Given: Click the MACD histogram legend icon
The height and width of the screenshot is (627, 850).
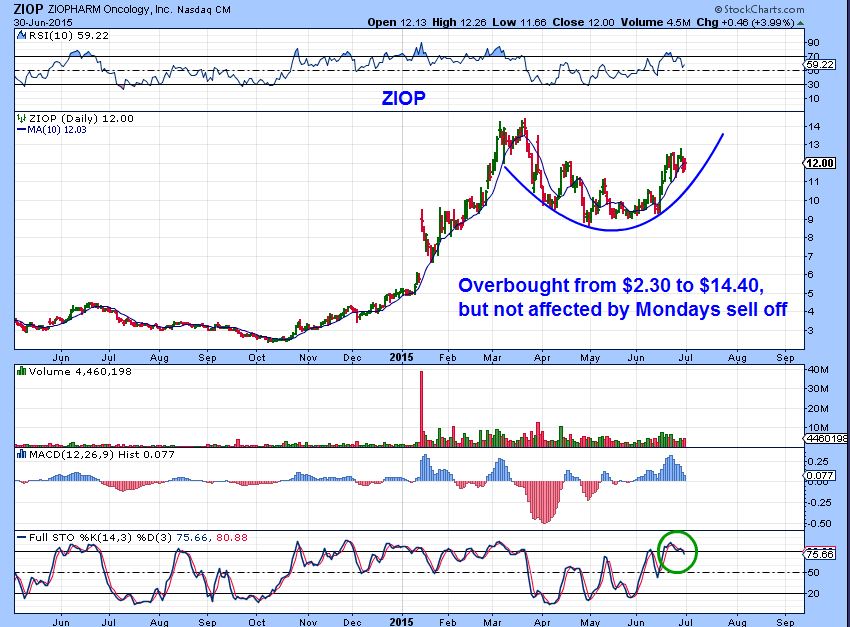Looking at the screenshot, I should pyautogui.click(x=22, y=454).
